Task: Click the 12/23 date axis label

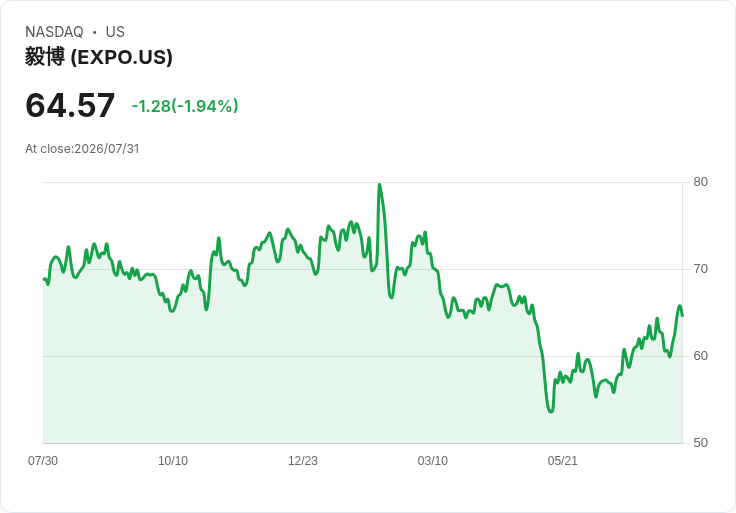Action: coord(303,461)
